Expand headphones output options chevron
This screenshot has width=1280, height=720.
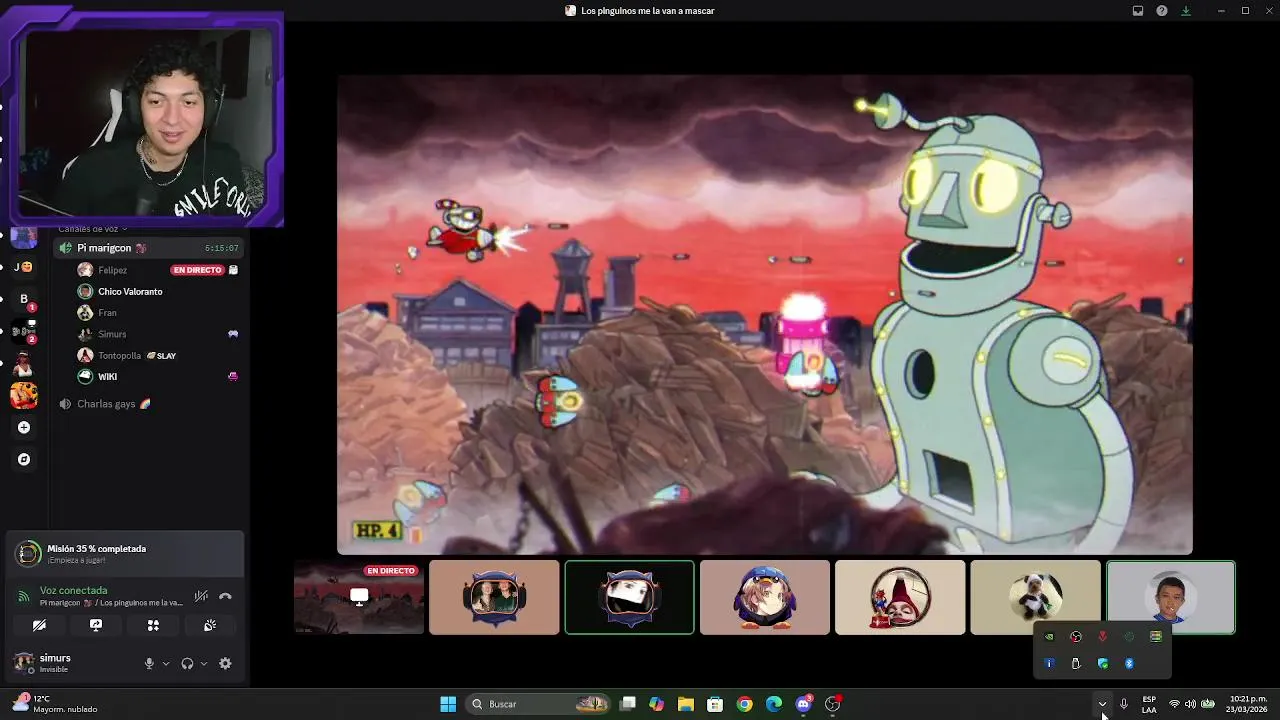tap(204, 663)
